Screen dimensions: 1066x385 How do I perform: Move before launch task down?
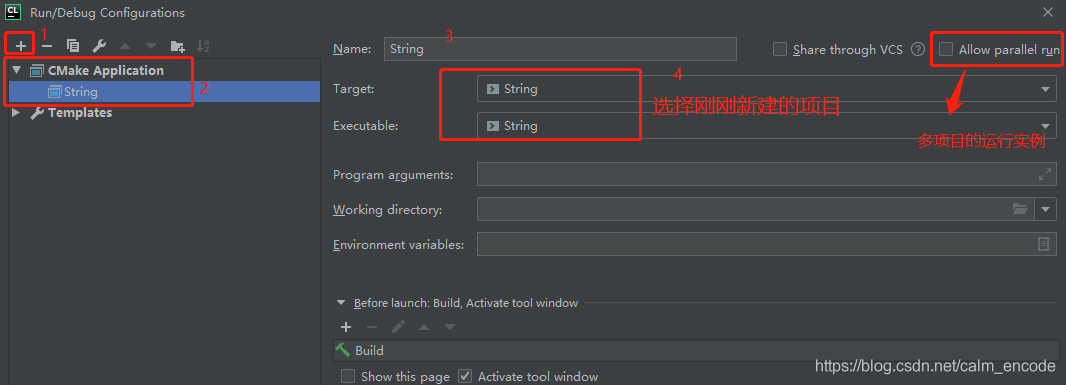(450, 327)
